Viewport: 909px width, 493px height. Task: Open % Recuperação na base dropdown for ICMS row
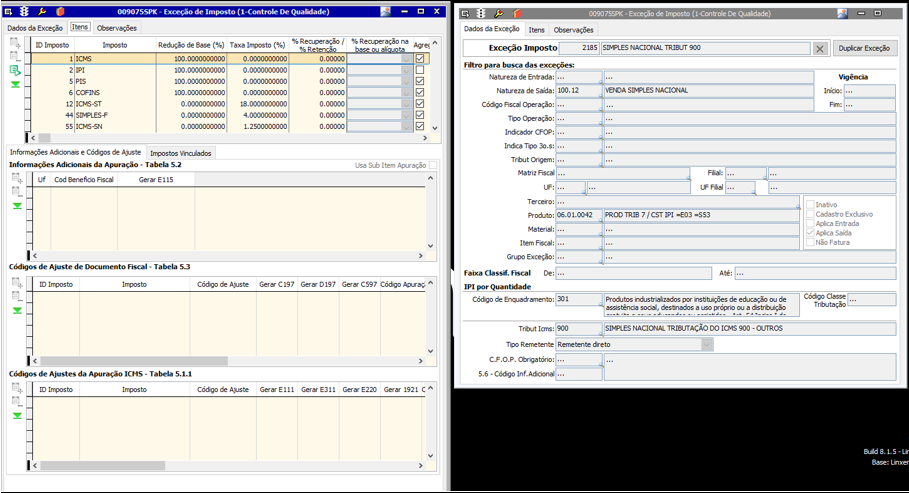click(x=405, y=59)
